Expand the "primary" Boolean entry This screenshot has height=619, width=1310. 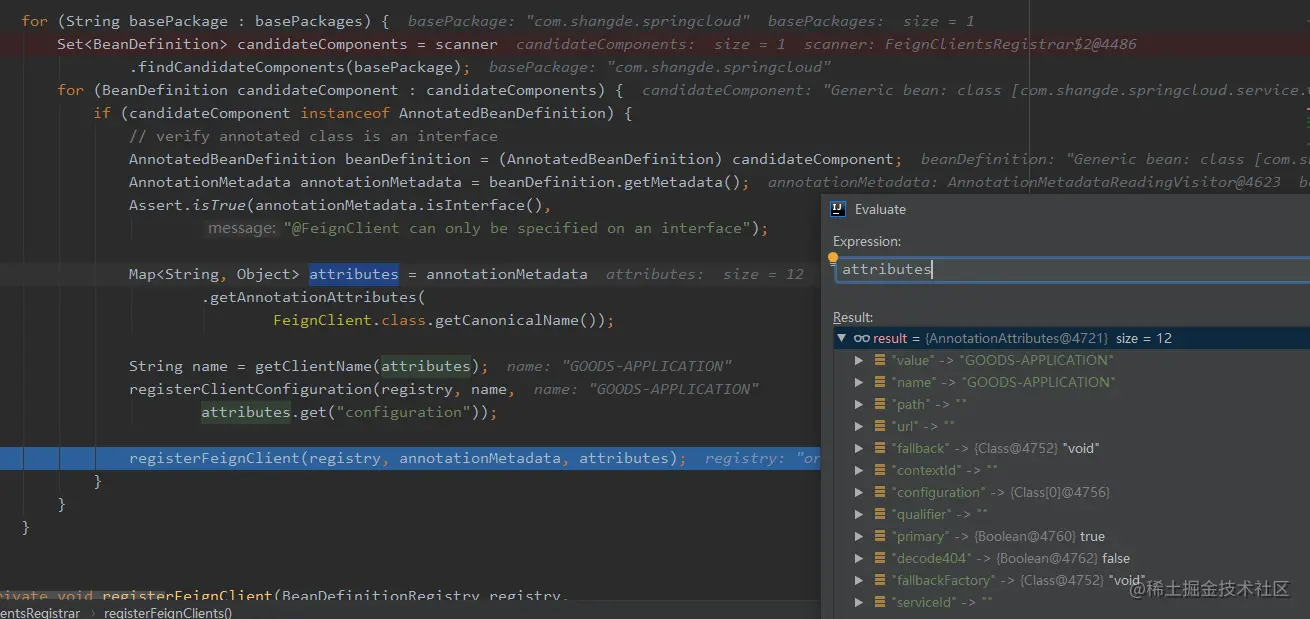[859, 536]
